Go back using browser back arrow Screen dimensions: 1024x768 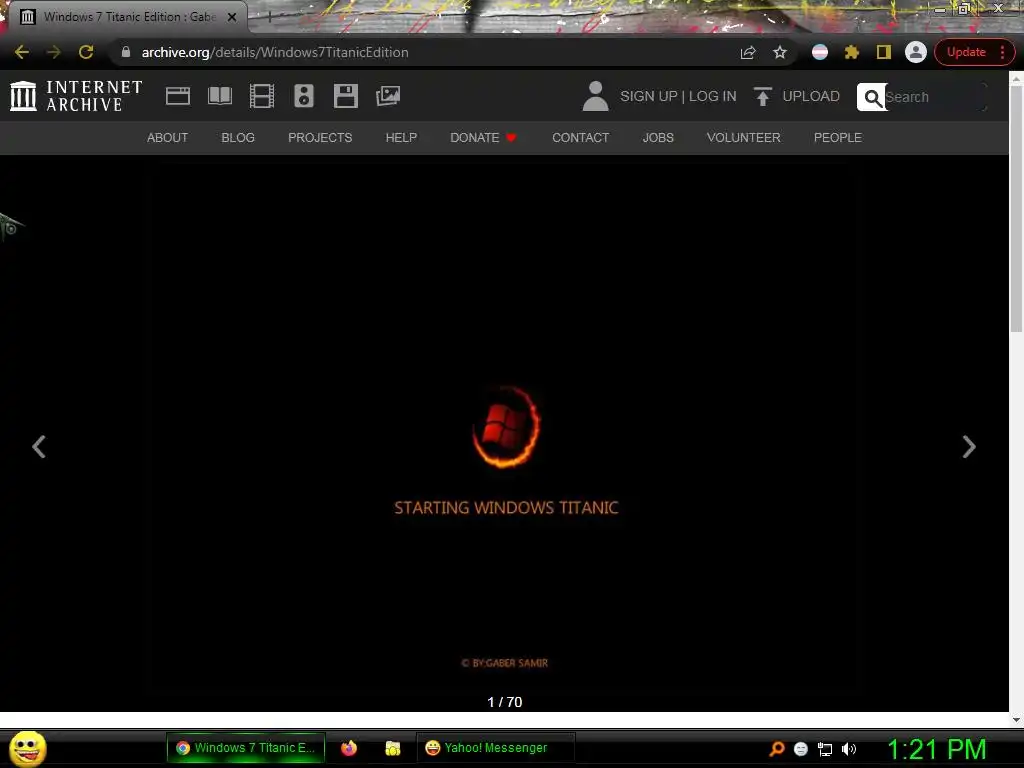22,52
